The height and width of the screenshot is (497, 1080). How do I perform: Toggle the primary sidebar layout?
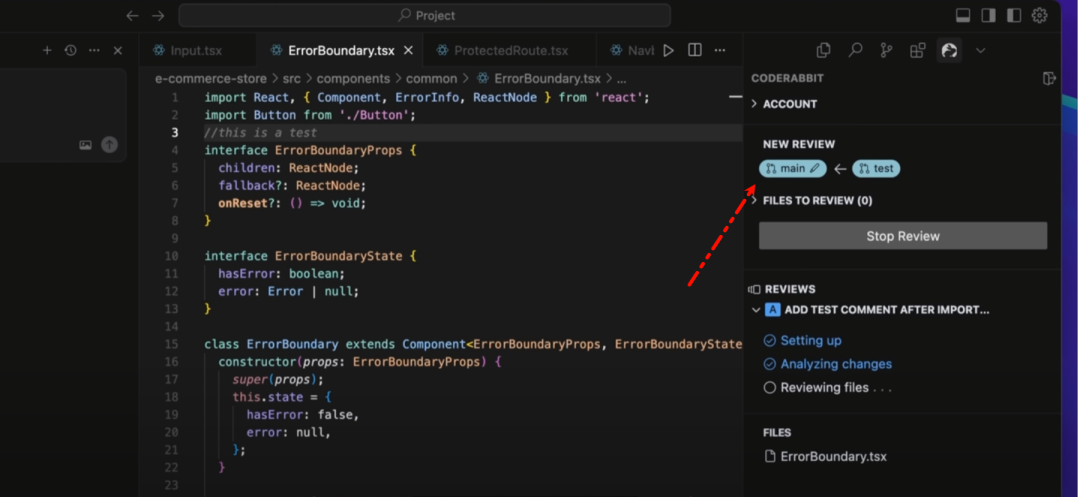(x=988, y=15)
